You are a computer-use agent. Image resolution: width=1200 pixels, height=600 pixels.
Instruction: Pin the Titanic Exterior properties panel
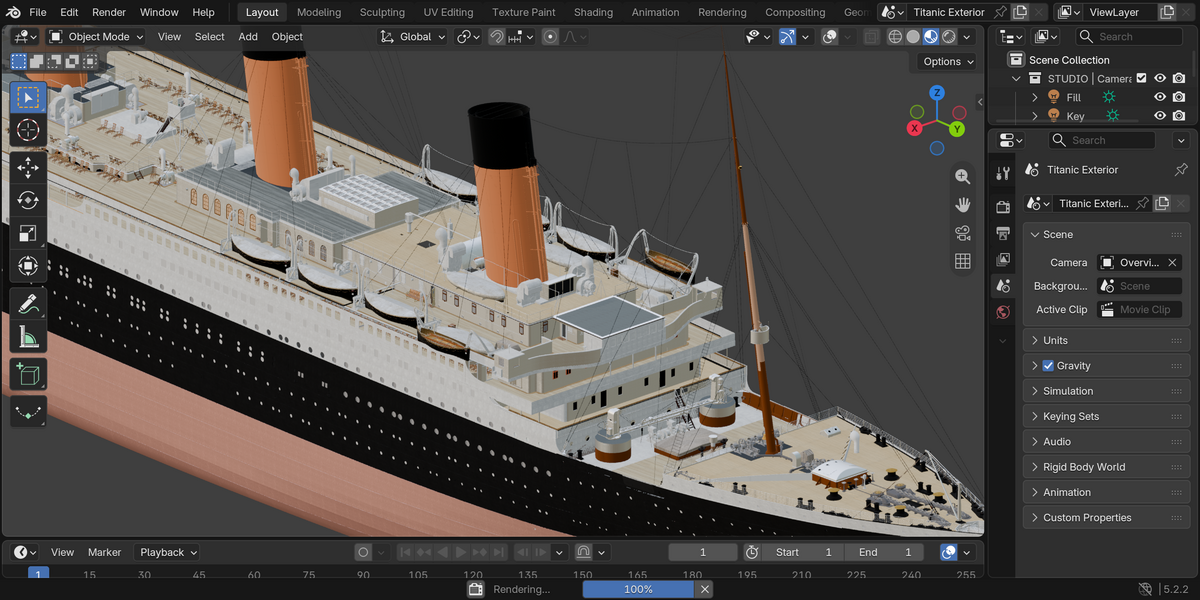click(1181, 170)
